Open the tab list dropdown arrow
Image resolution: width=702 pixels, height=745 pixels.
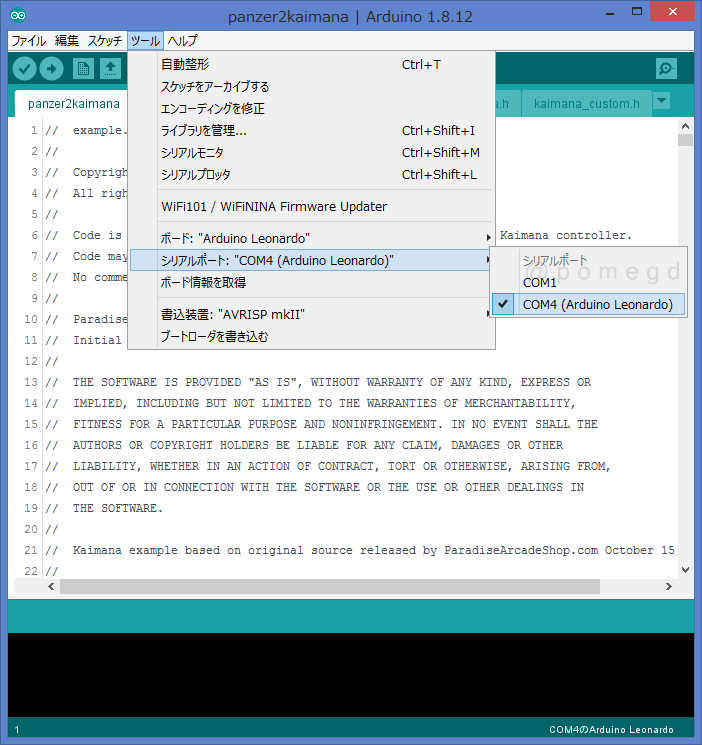click(662, 101)
